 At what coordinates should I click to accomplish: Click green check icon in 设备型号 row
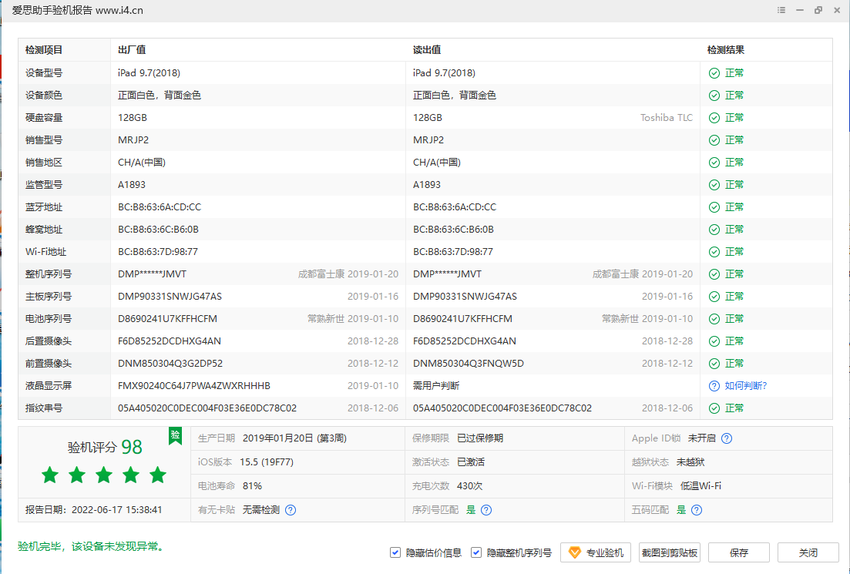pos(714,73)
